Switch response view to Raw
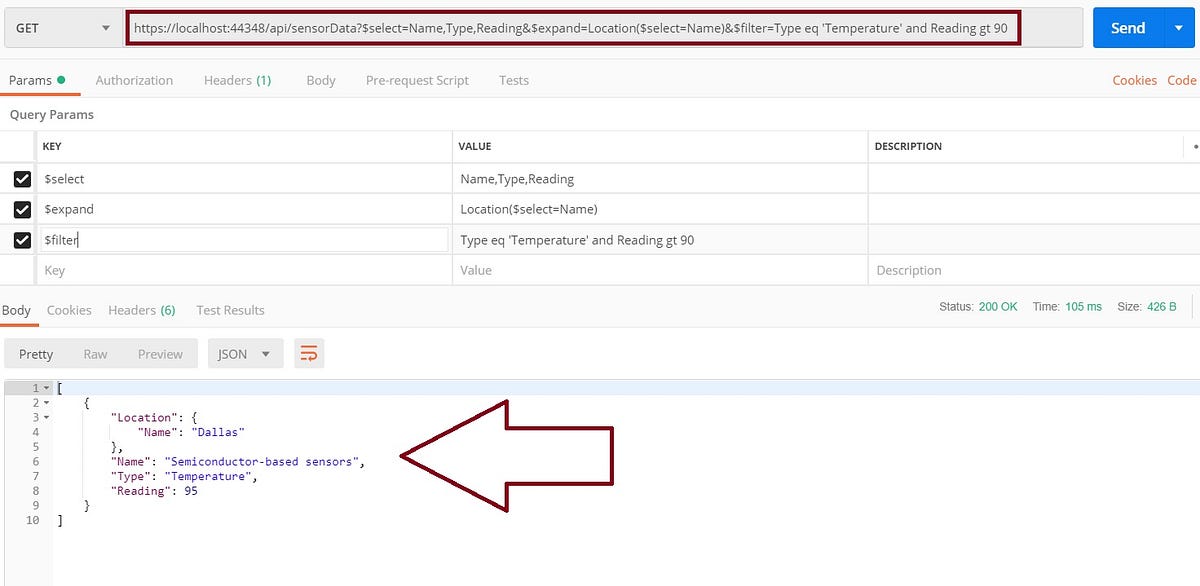This screenshot has width=1200, height=586. pyautogui.click(x=95, y=353)
